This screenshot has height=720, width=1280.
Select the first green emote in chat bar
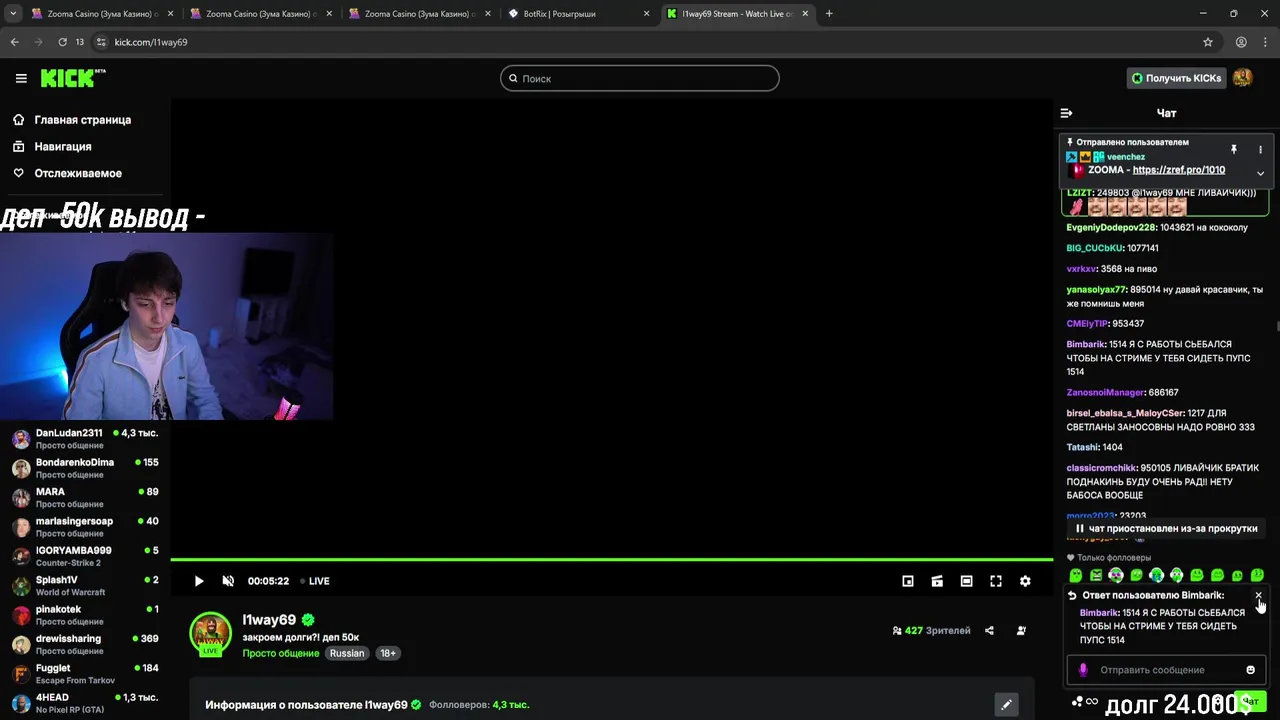pyautogui.click(x=1076, y=575)
